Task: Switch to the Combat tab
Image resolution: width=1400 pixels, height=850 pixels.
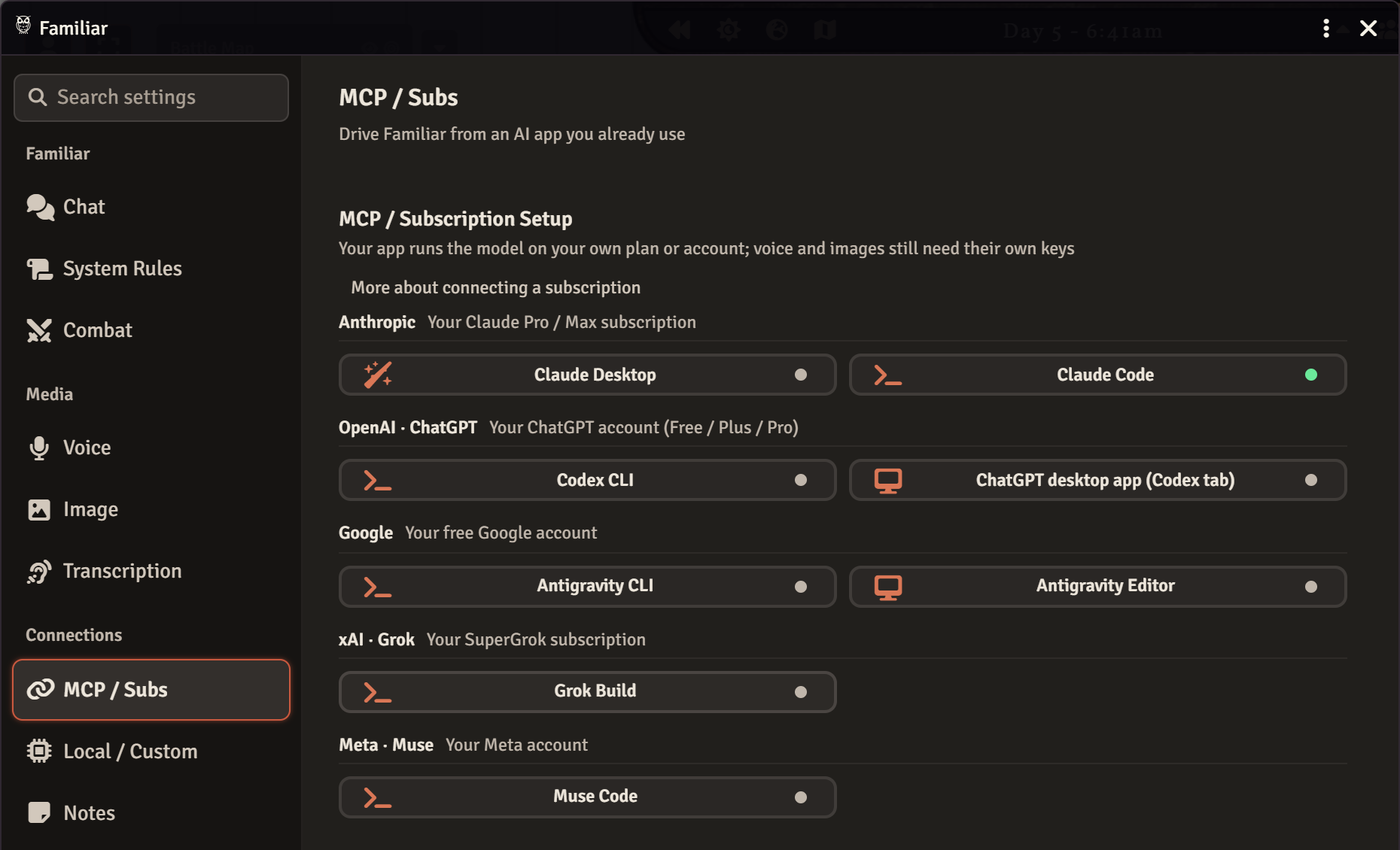Action: [151, 330]
